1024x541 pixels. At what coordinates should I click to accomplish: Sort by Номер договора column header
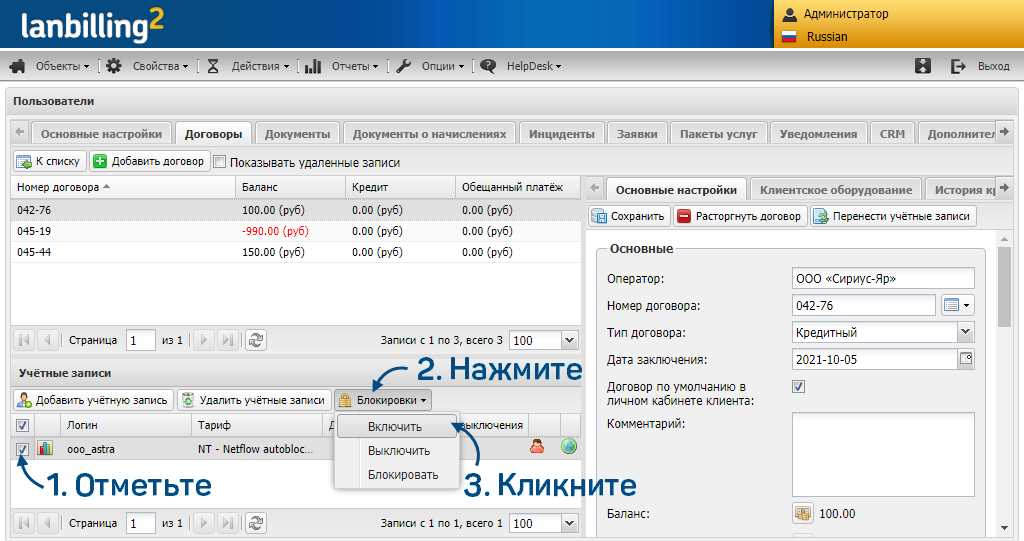click(x=123, y=187)
